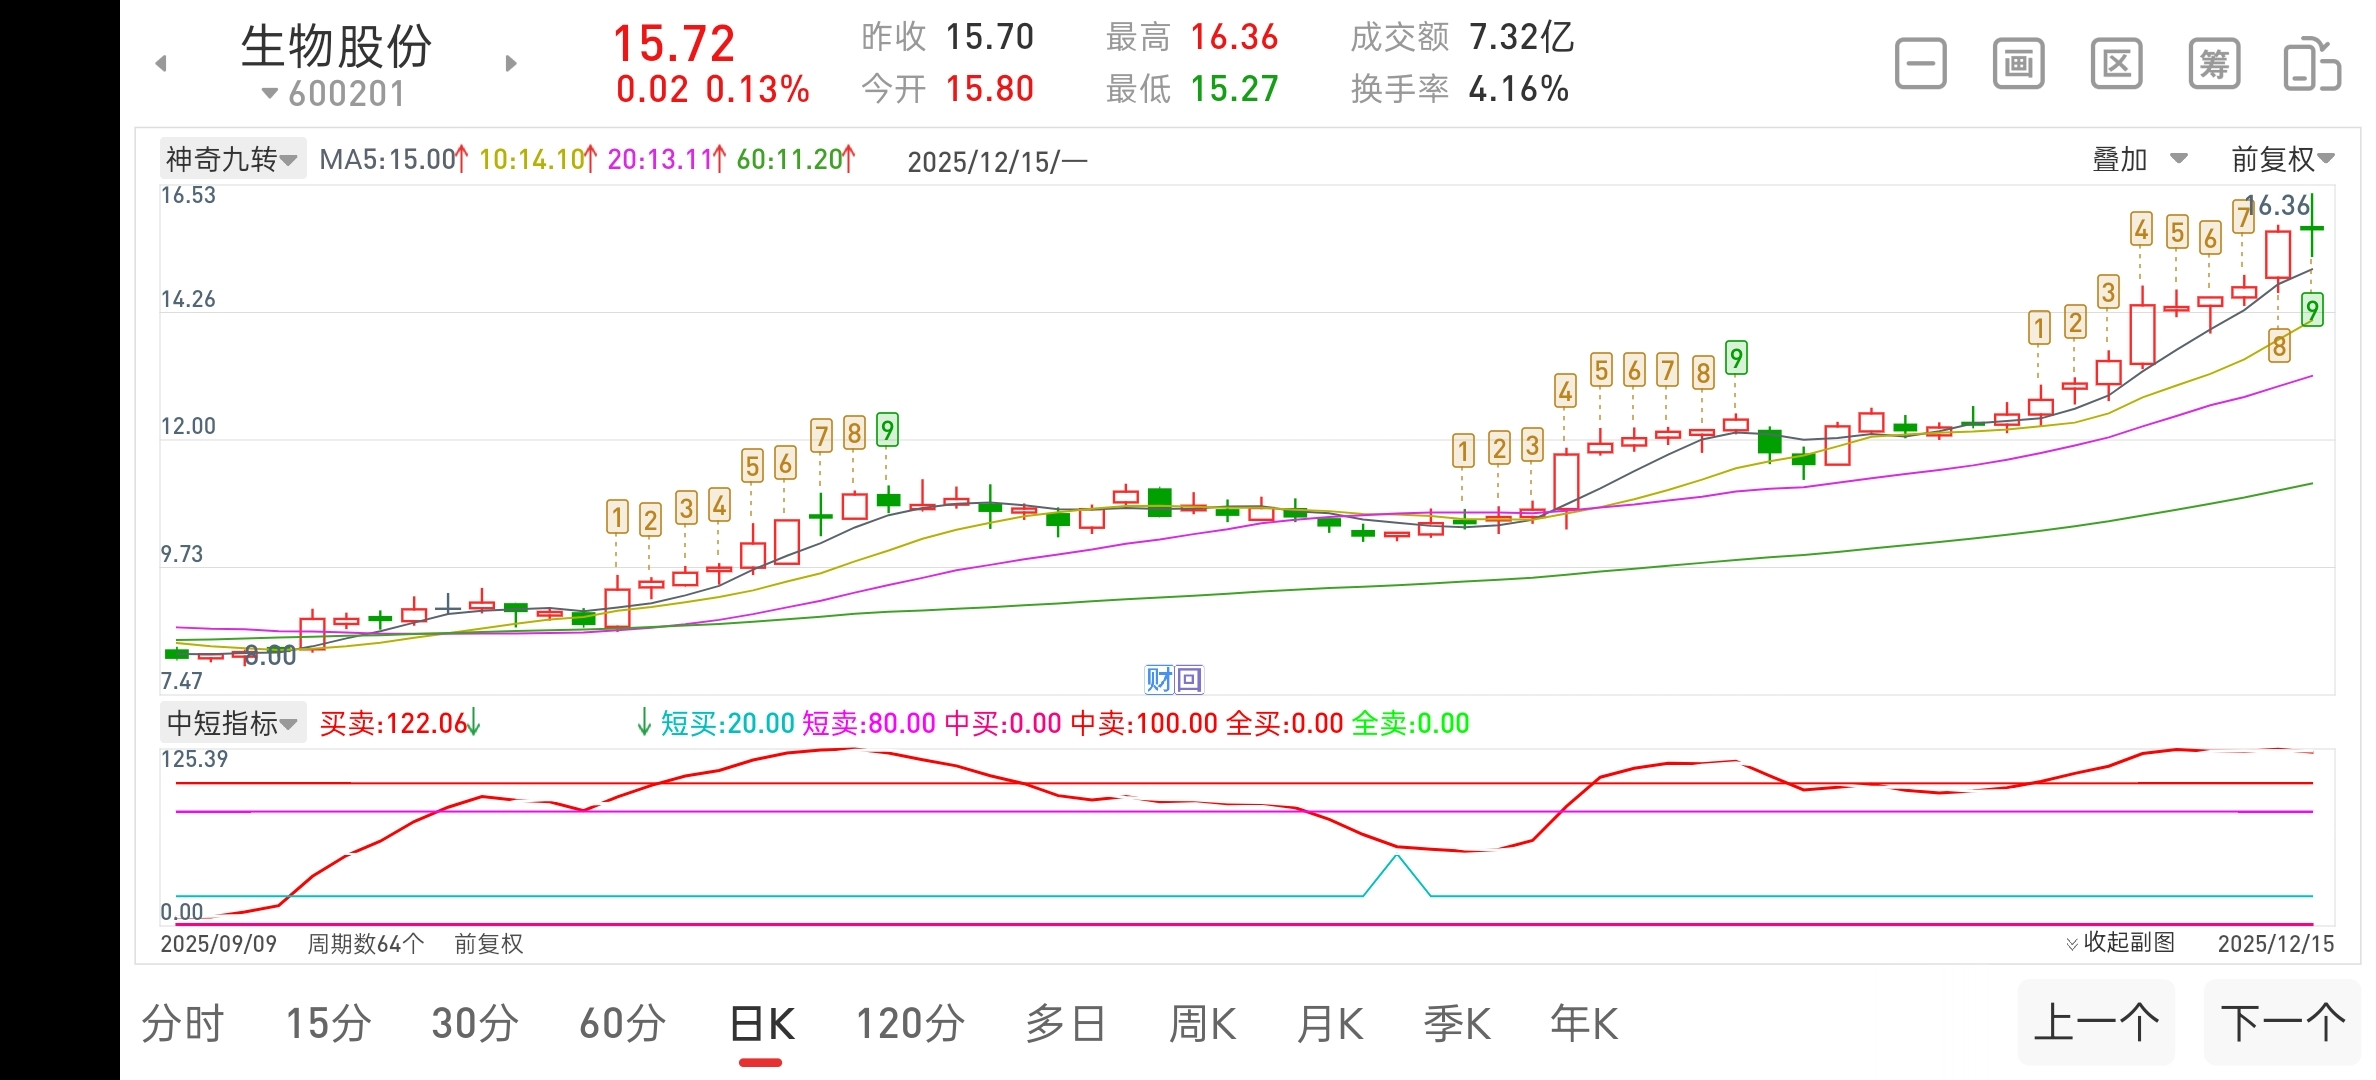Screen dimensions: 2376x1080
Task: Collapse sub chart via 收起副图
Action: 2120,943
